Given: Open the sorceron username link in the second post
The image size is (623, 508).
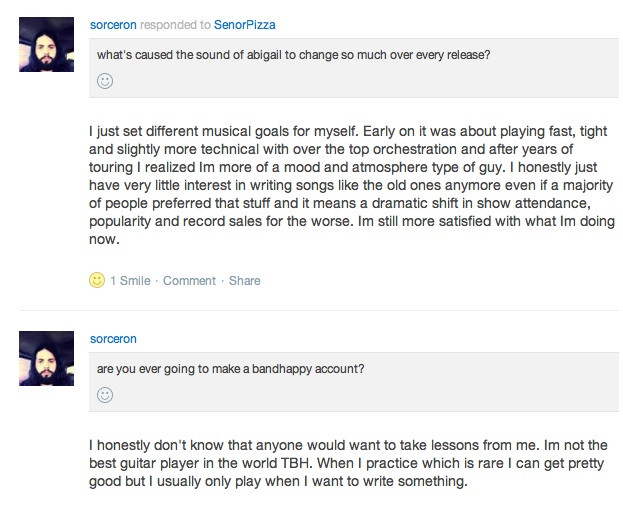Looking at the screenshot, I should pos(112,338).
